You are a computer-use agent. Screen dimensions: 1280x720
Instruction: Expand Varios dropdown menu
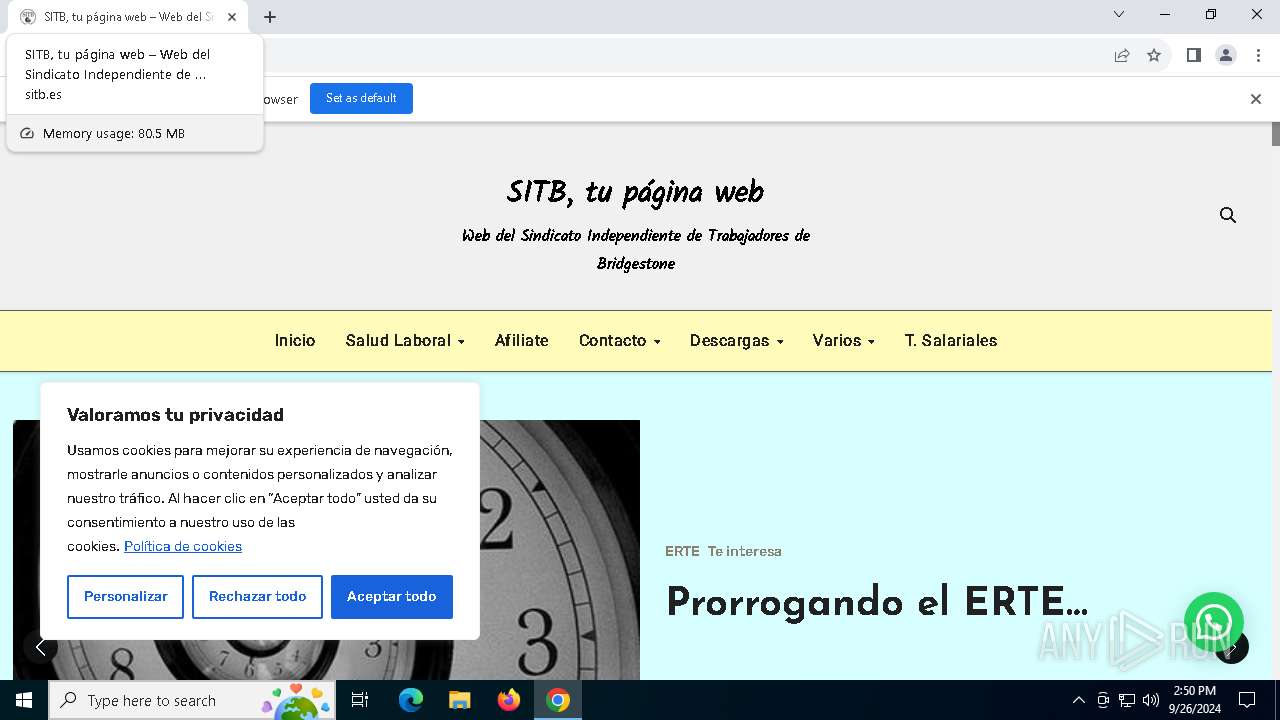pyautogui.click(x=844, y=341)
